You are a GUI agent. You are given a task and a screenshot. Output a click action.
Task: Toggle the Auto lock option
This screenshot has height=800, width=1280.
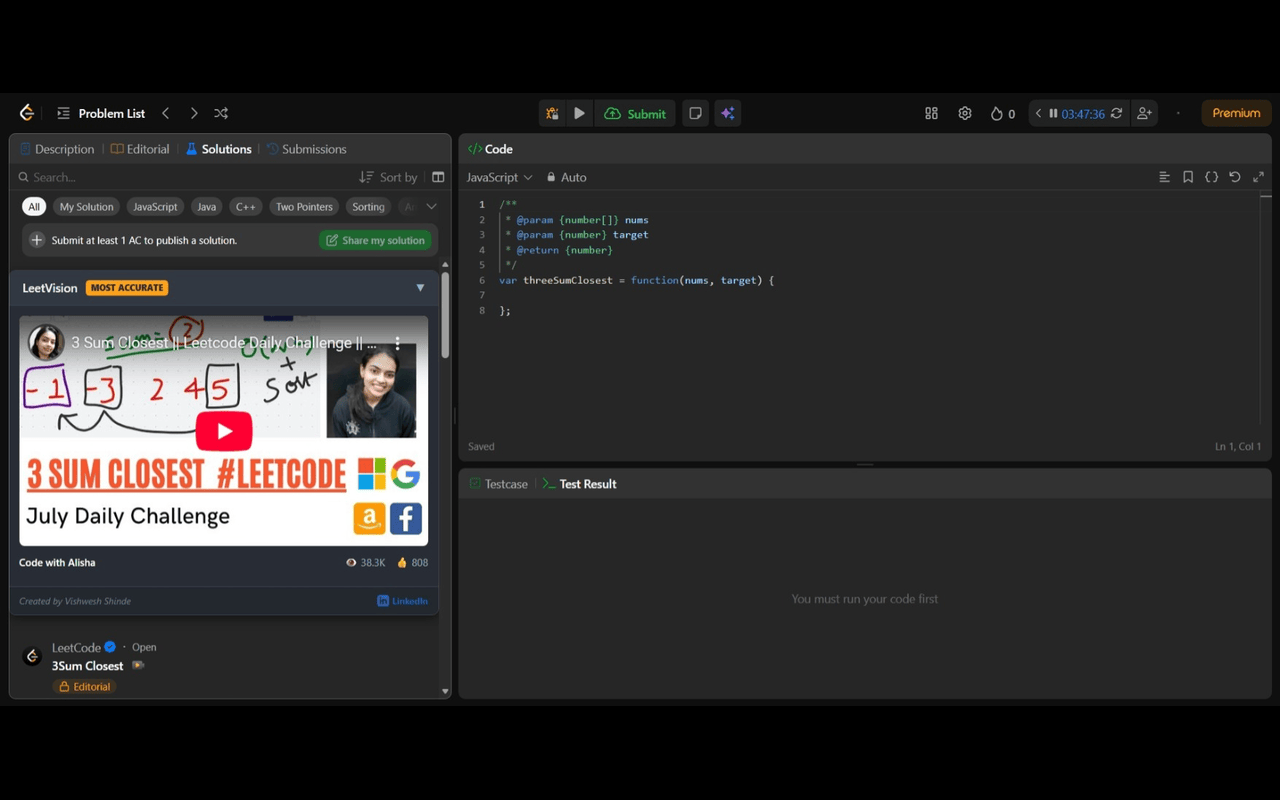(566, 177)
